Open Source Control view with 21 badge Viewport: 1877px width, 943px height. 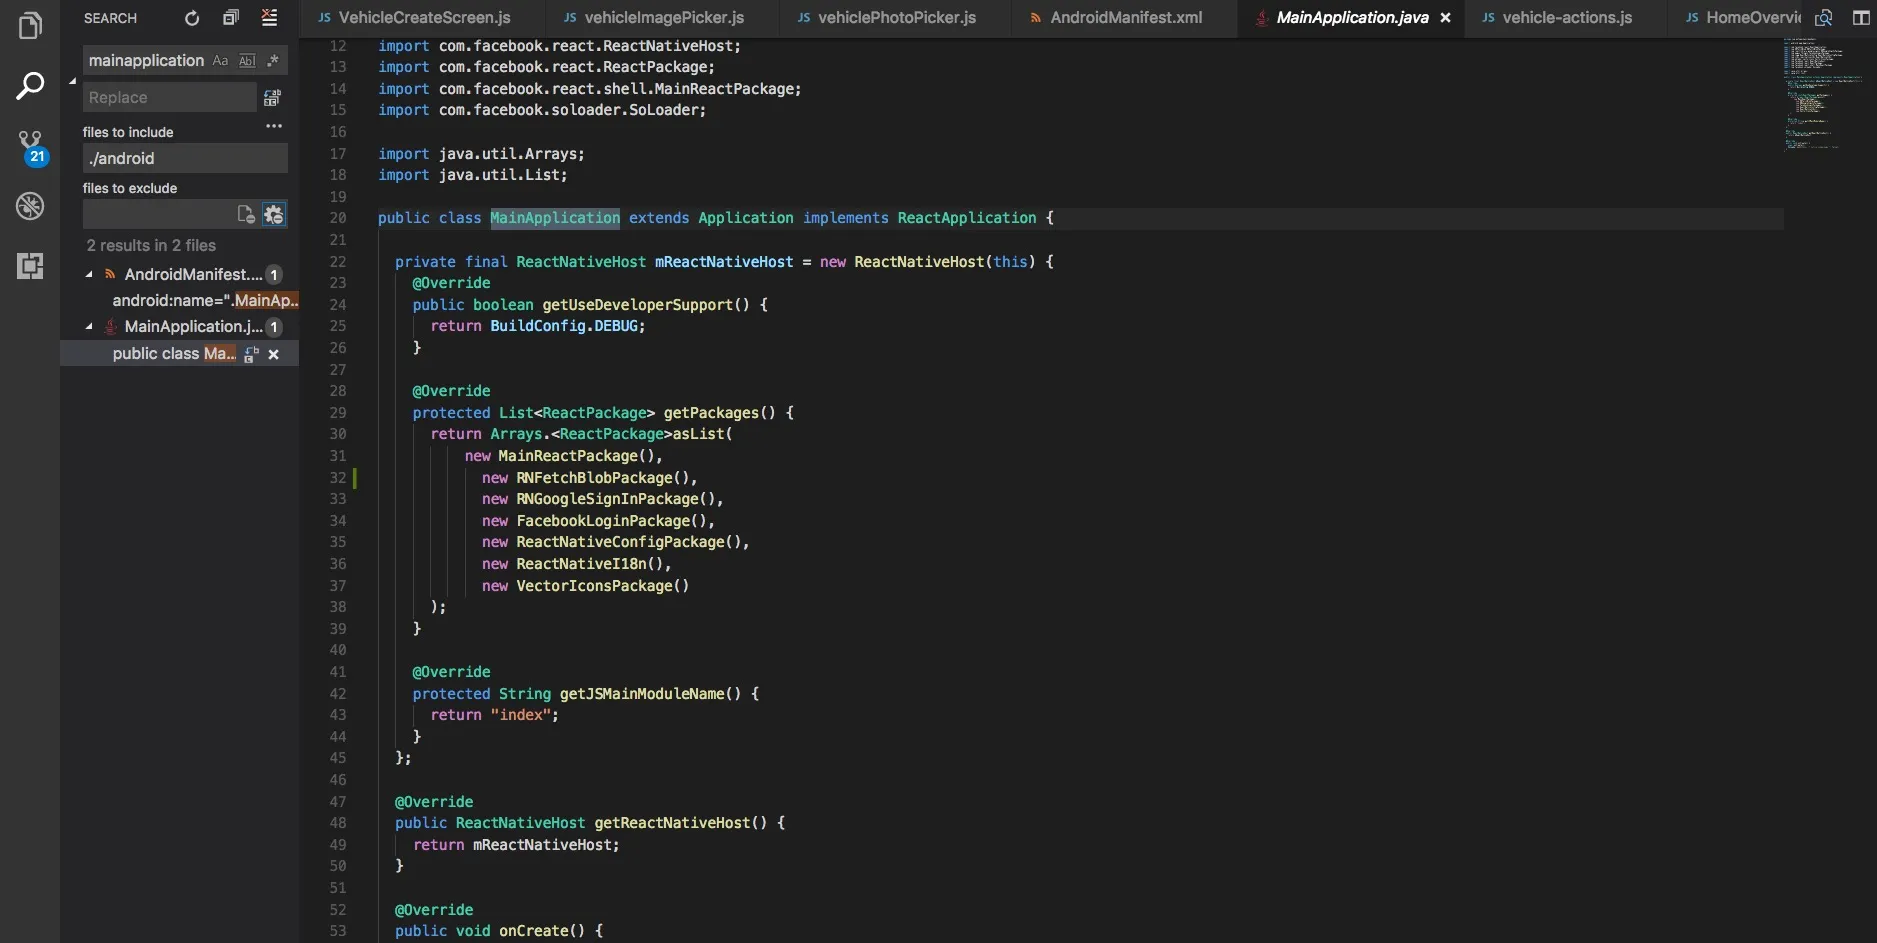click(31, 146)
